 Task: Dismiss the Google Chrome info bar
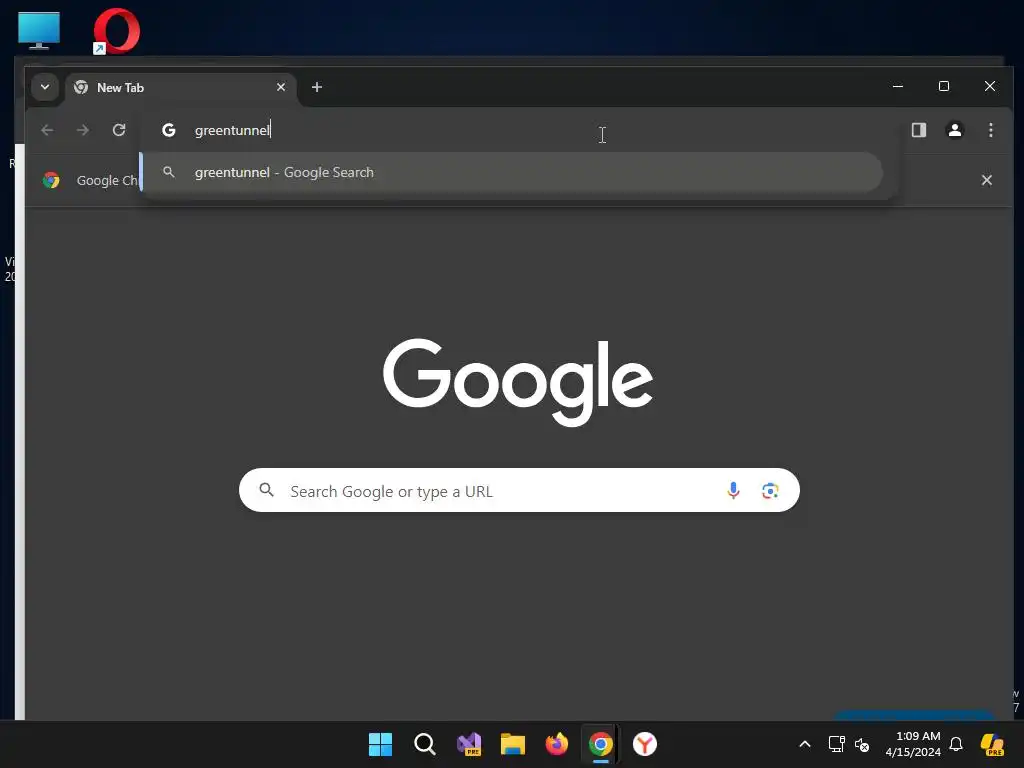tap(987, 180)
